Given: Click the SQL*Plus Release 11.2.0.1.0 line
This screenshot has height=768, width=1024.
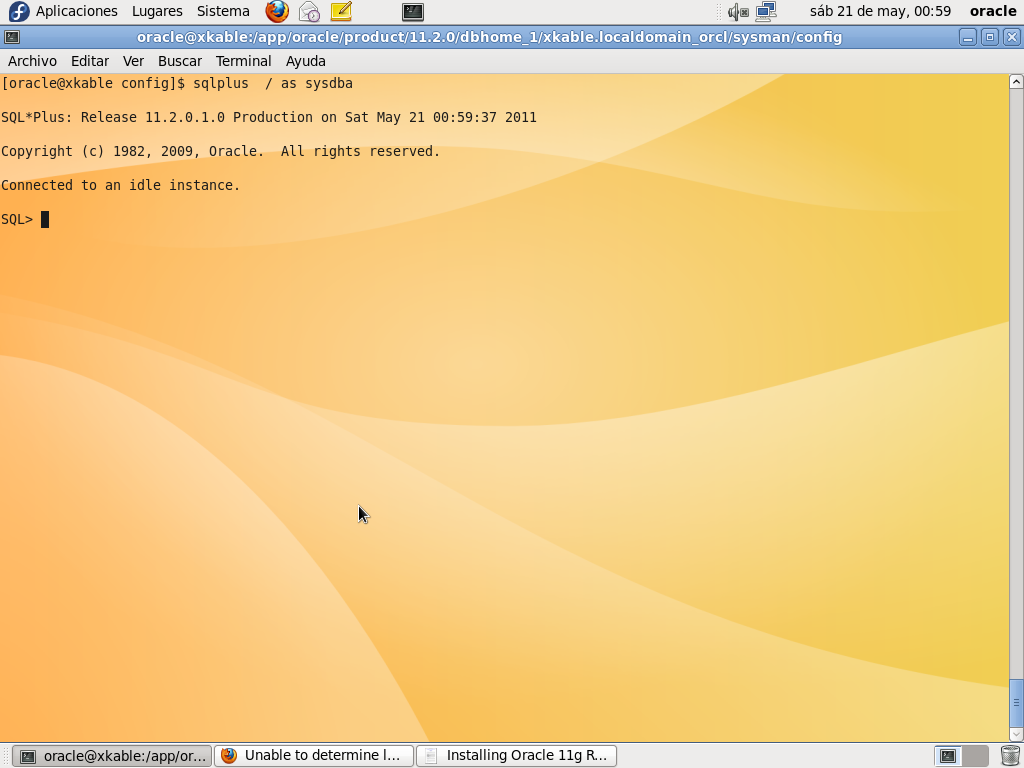Looking at the screenshot, I should point(269,118).
